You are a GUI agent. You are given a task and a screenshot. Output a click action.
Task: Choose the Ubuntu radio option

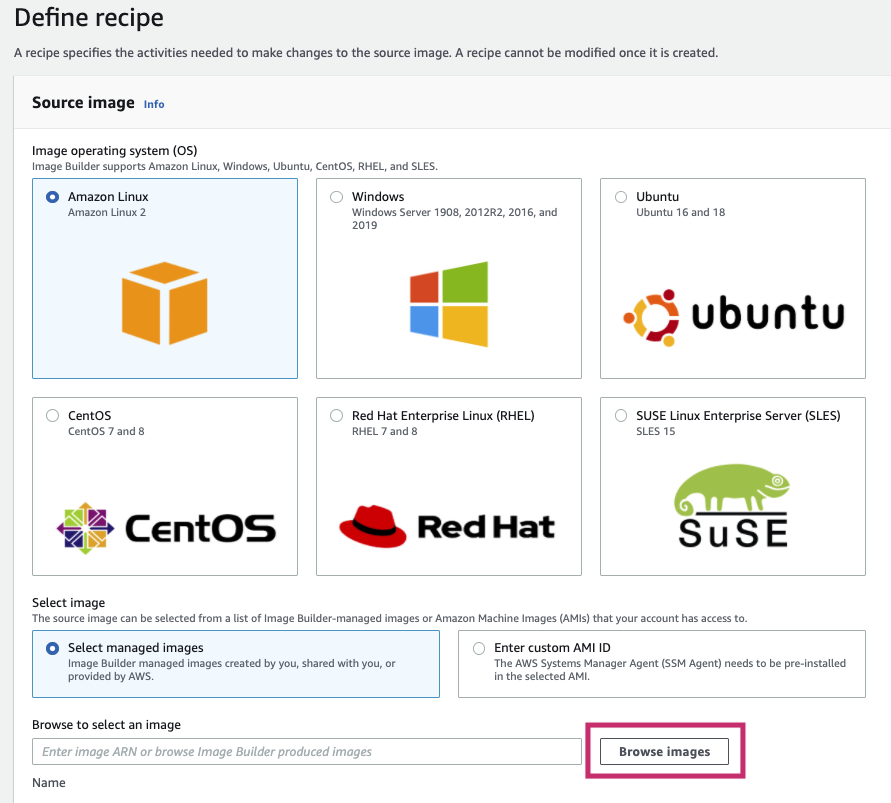pos(621,197)
